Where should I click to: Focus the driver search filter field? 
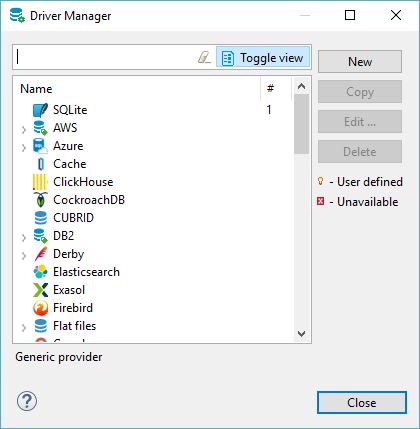click(x=105, y=57)
